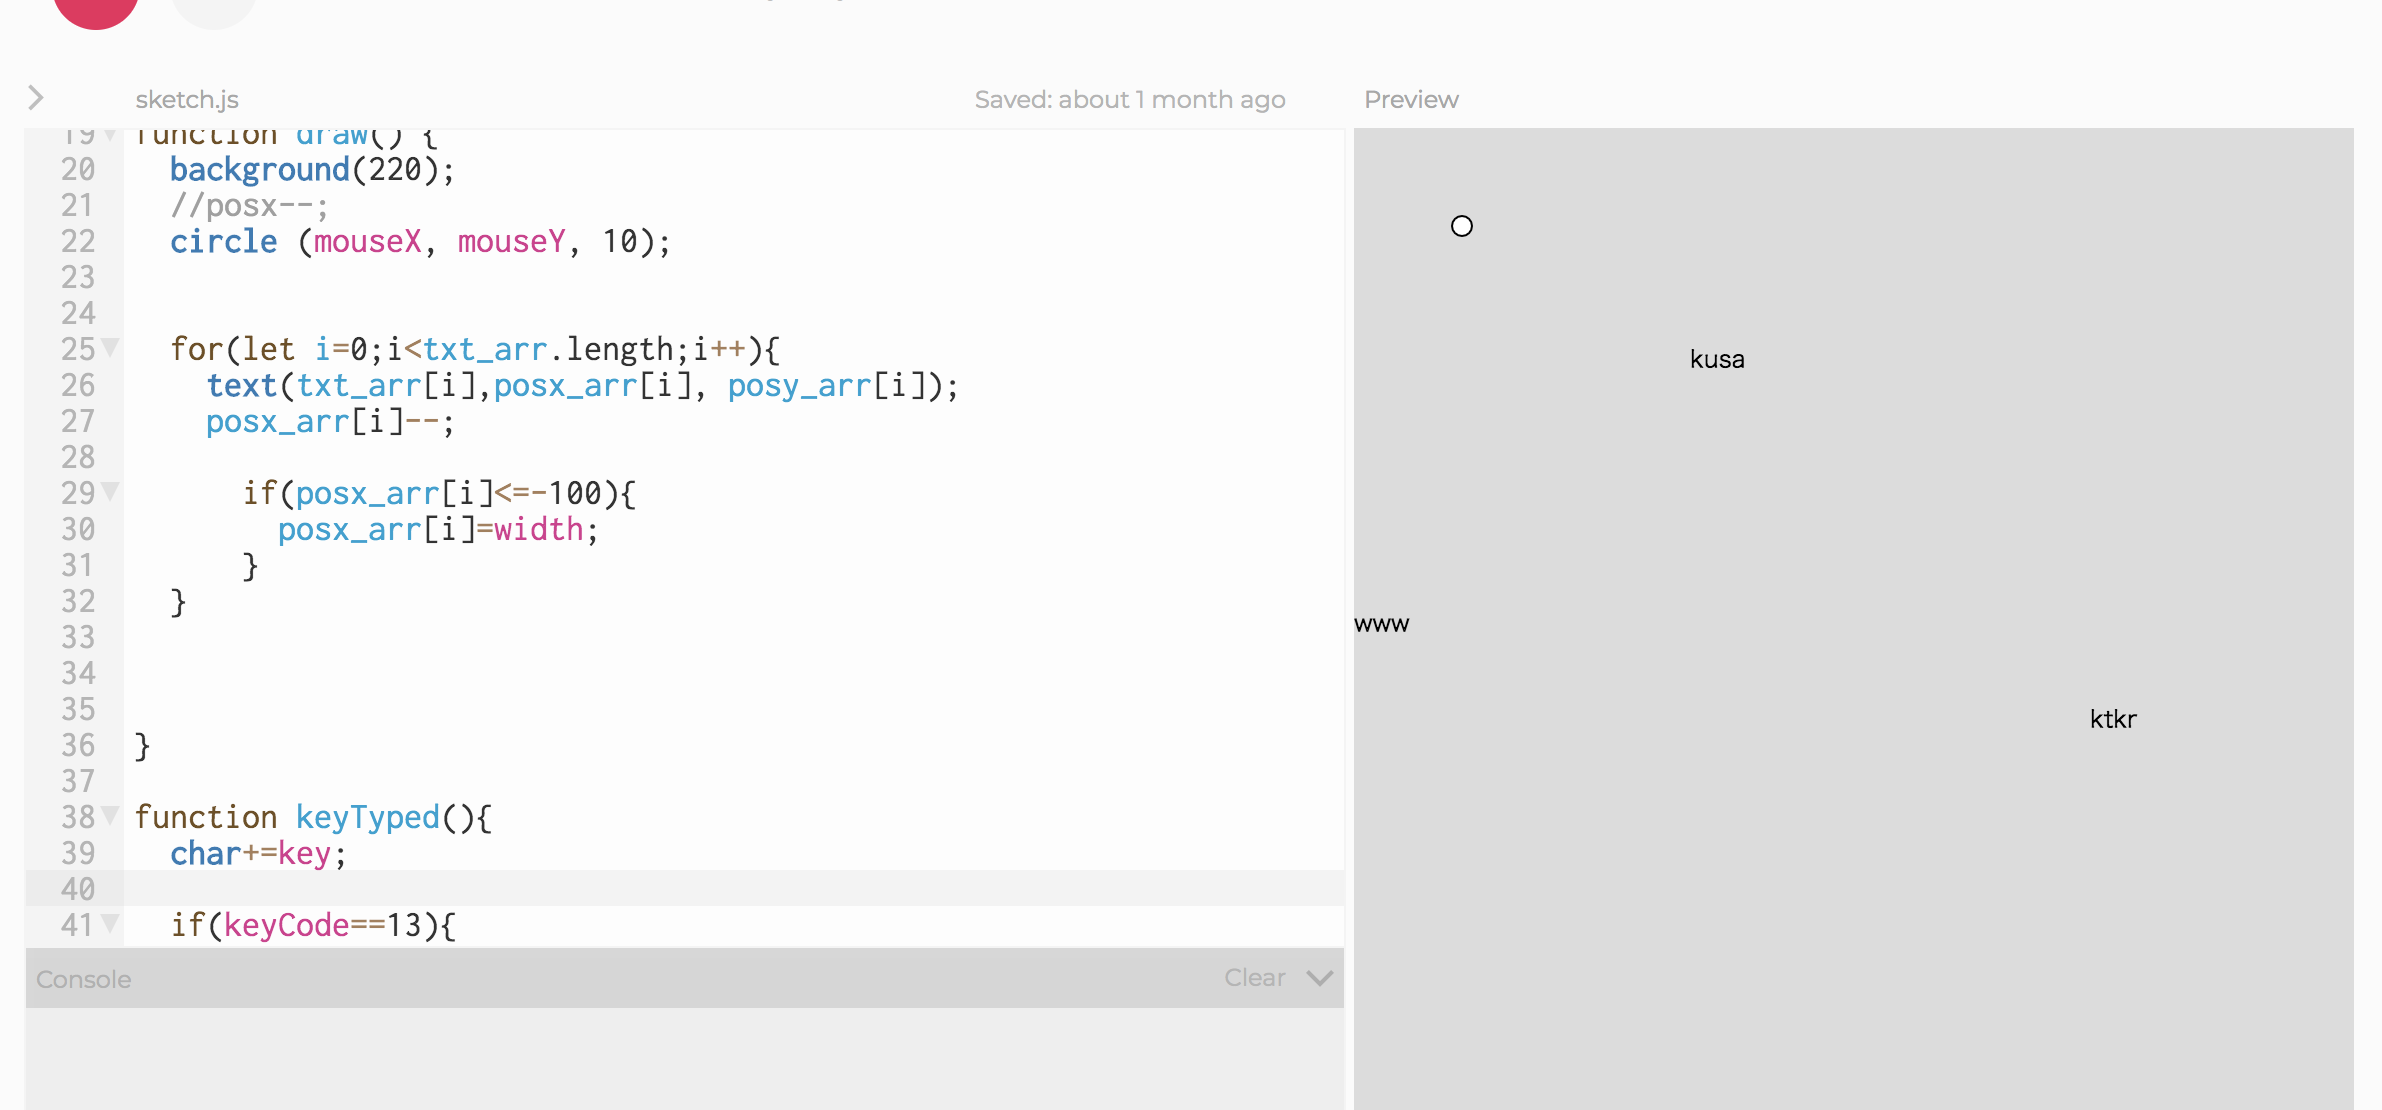The image size is (2382, 1110).
Task: Collapse the for loop at line 25
Action: tap(111, 348)
